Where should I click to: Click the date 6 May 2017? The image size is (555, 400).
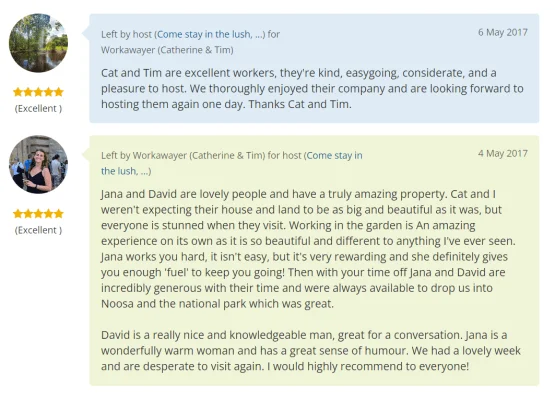point(503,32)
